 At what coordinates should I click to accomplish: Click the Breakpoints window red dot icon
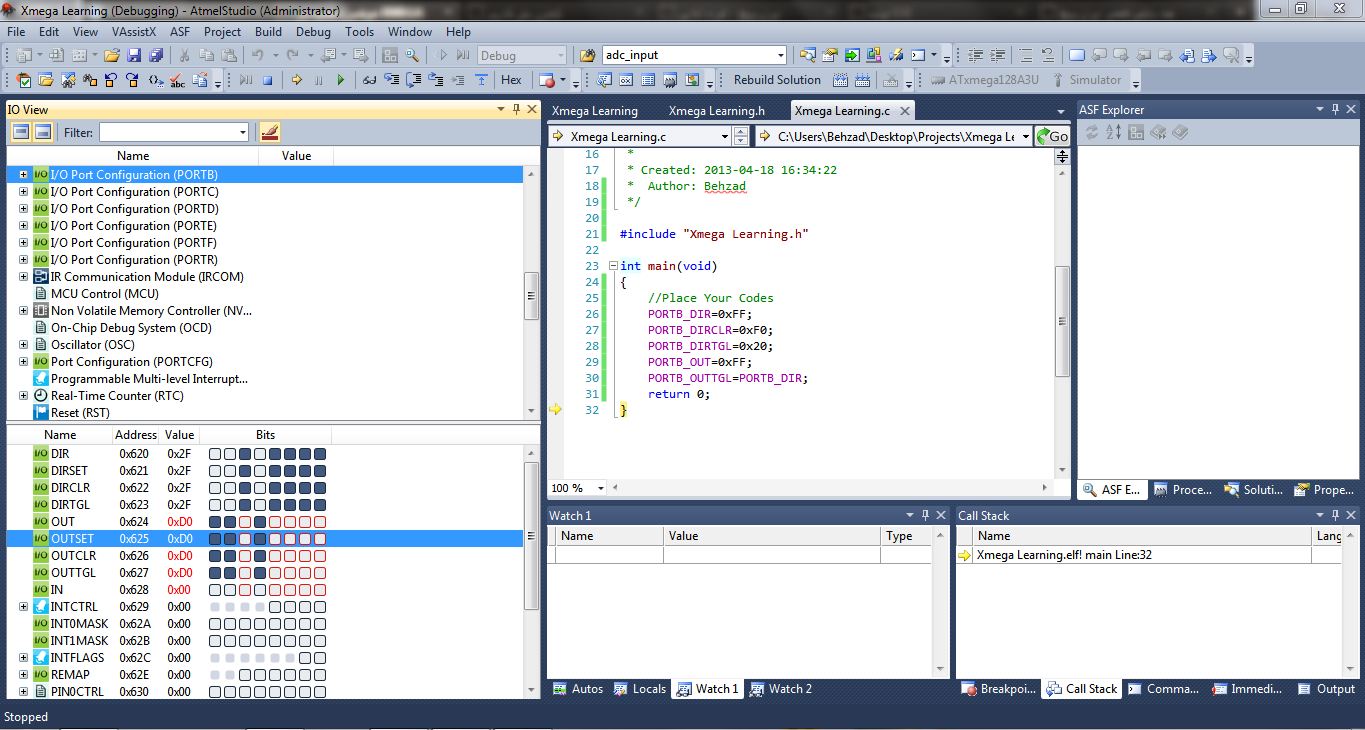point(546,80)
